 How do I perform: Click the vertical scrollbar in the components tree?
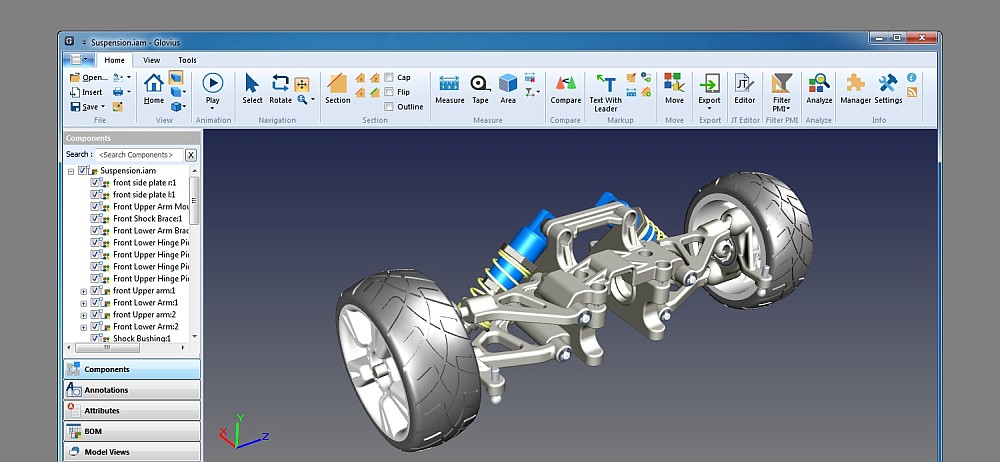click(x=194, y=200)
